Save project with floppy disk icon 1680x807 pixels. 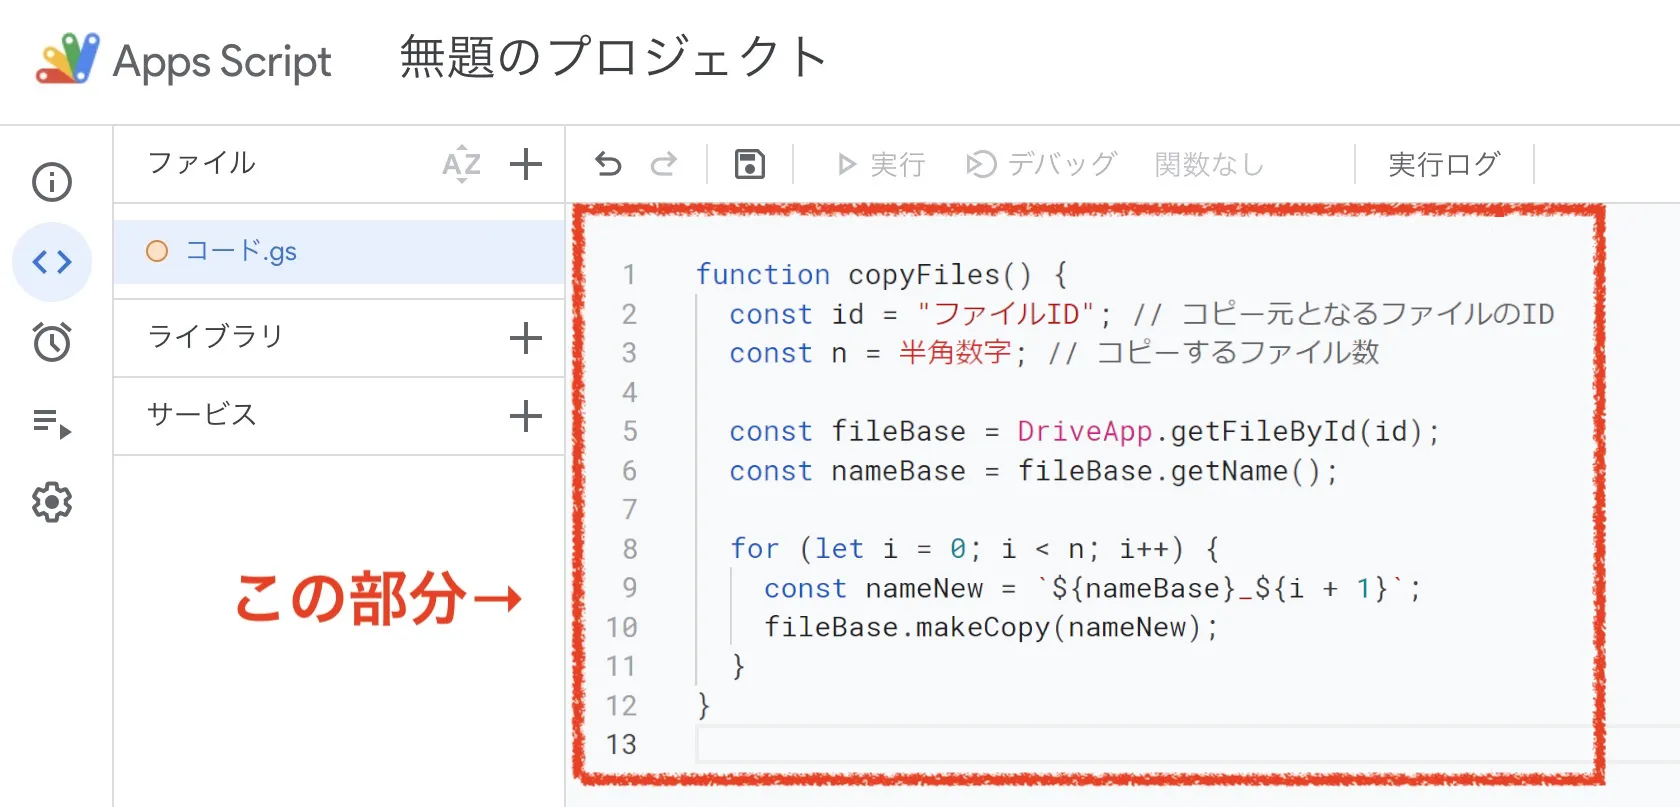750,164
